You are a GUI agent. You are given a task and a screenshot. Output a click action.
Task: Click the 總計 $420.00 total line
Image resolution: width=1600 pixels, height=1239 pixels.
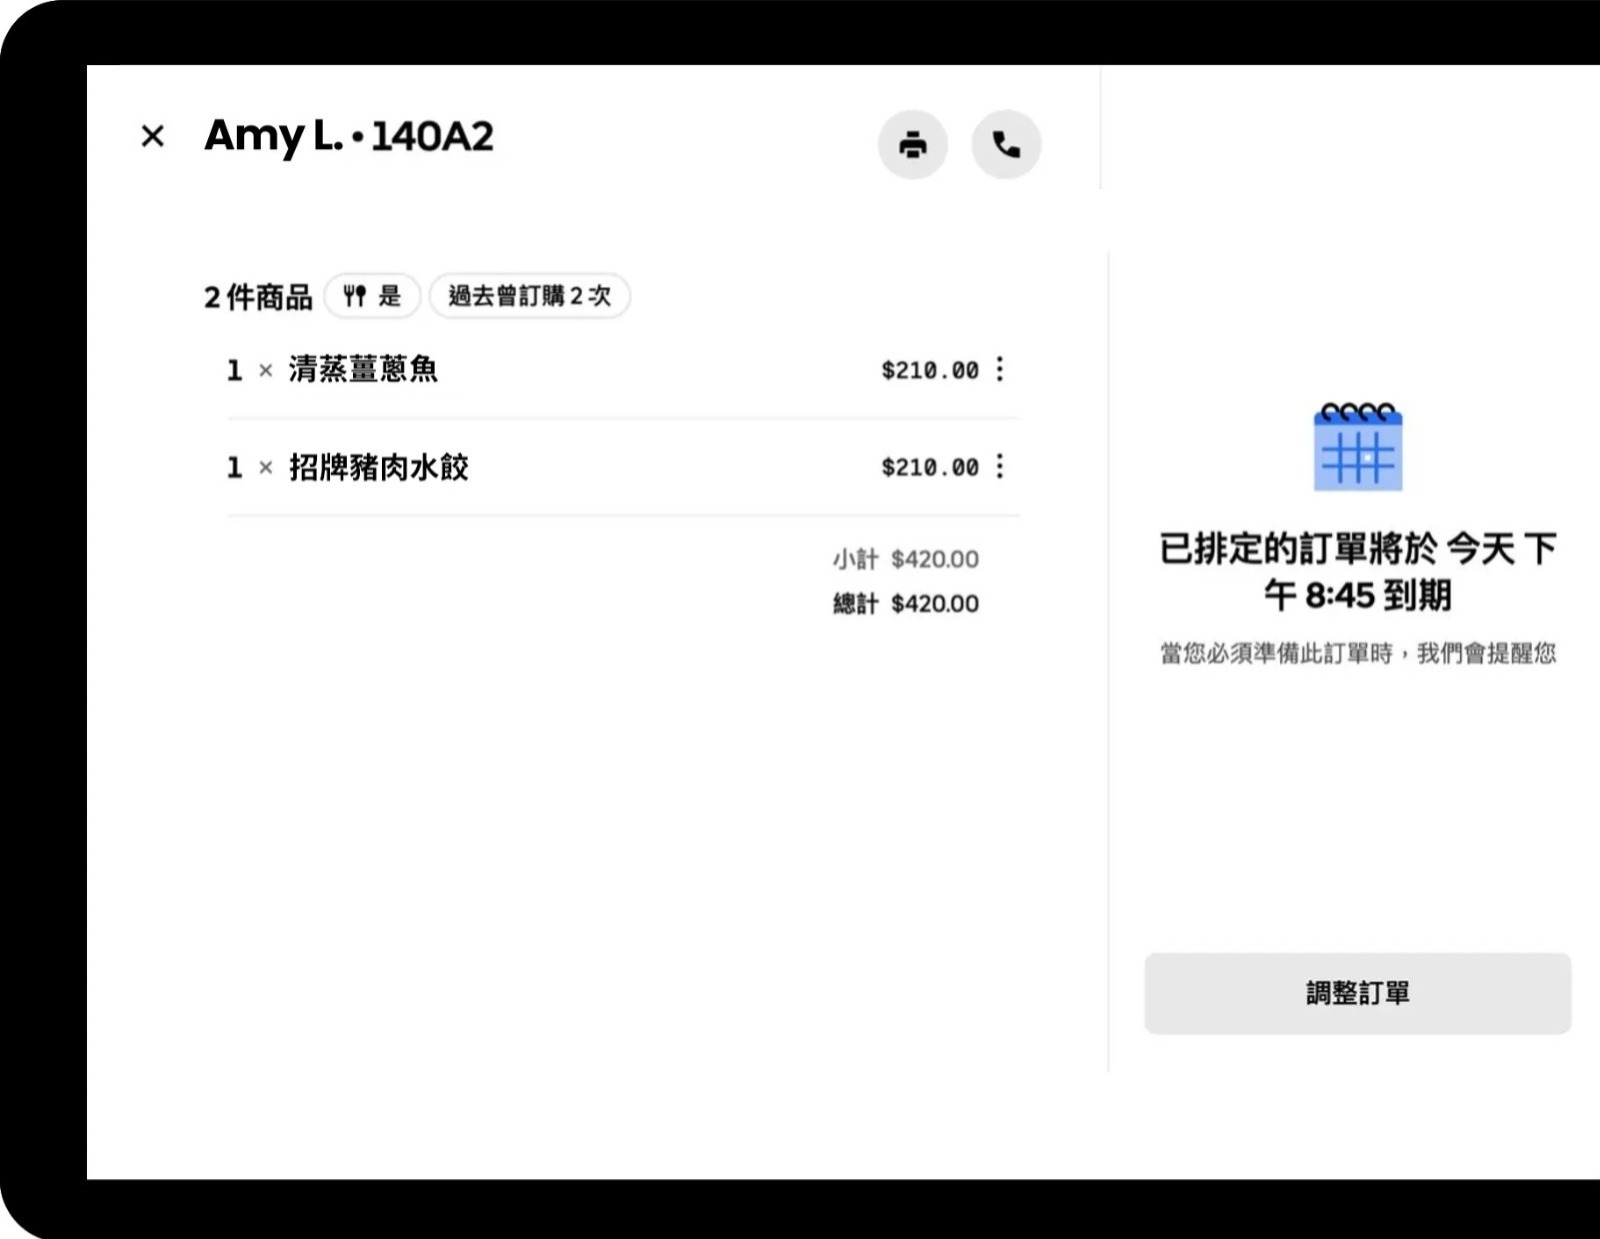click(x=905, y=604)
